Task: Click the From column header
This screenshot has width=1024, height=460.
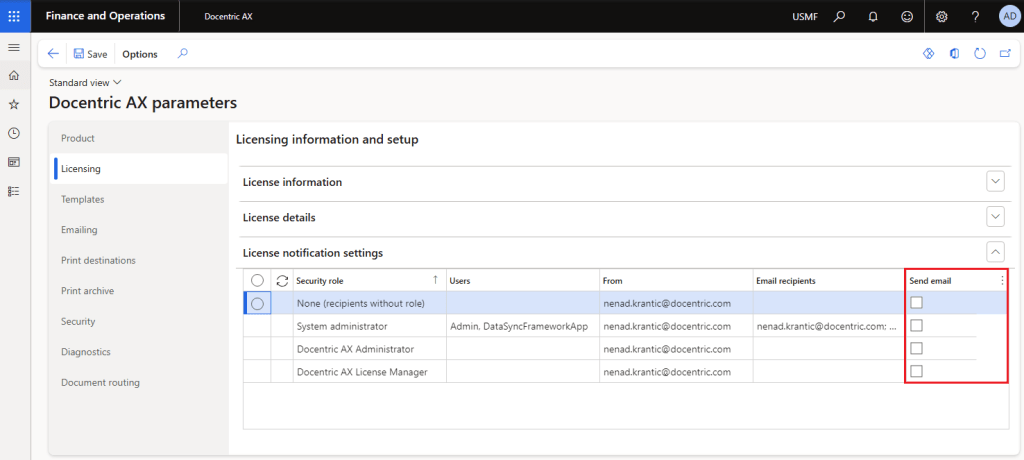Action: [x=676, y=280]
